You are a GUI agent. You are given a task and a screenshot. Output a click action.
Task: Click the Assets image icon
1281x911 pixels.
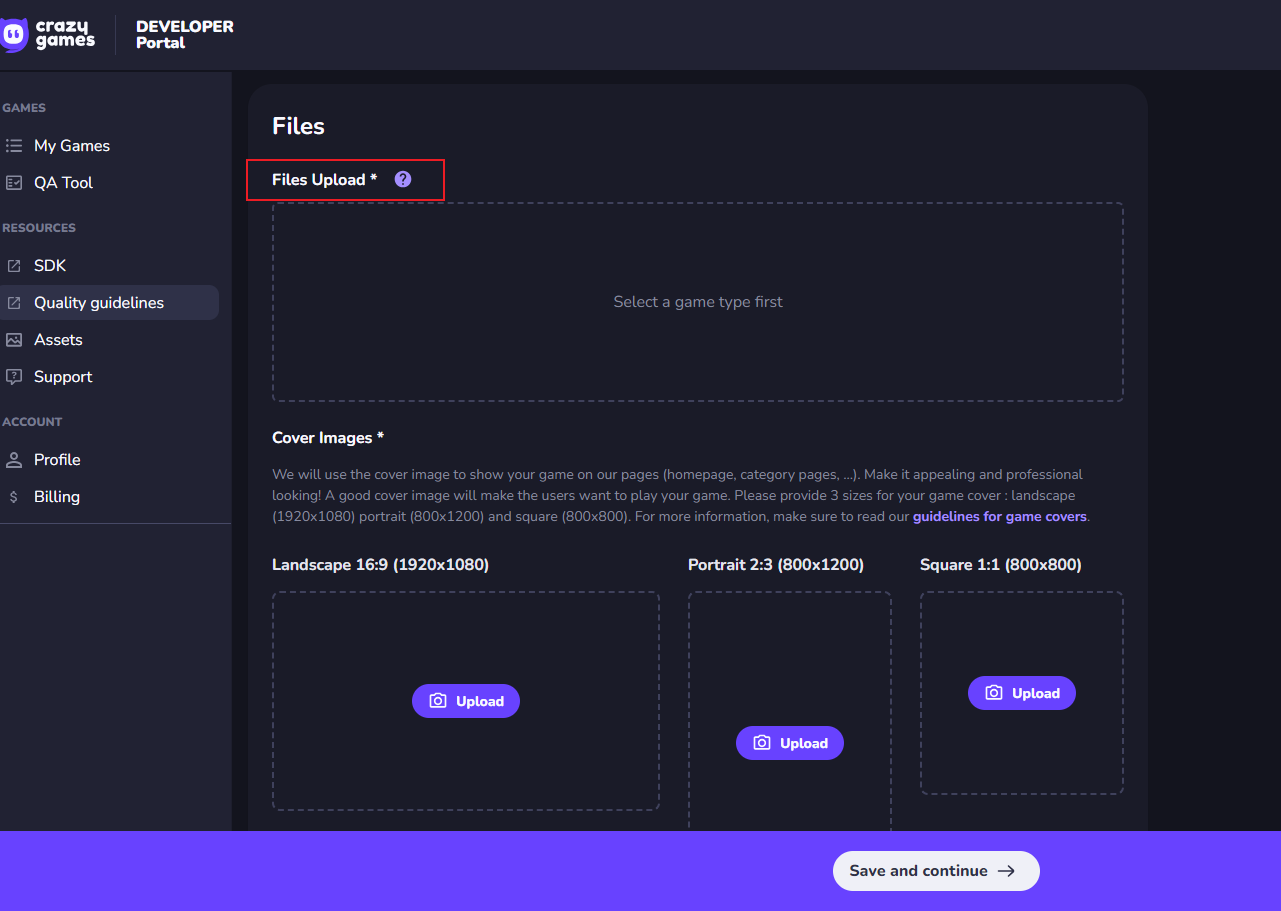[14, 340]
